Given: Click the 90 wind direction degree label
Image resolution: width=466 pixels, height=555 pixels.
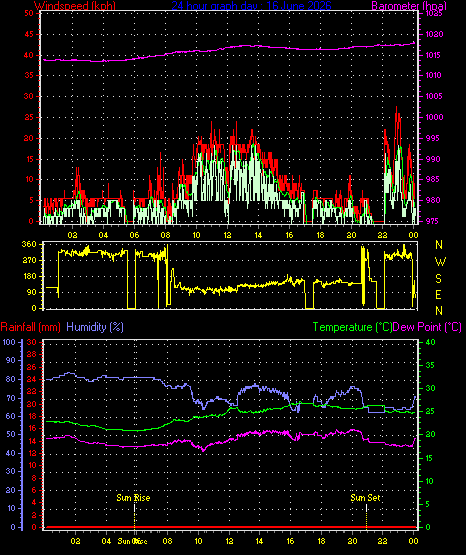Looking at the screenshot, I should click(x=31, y=292).
